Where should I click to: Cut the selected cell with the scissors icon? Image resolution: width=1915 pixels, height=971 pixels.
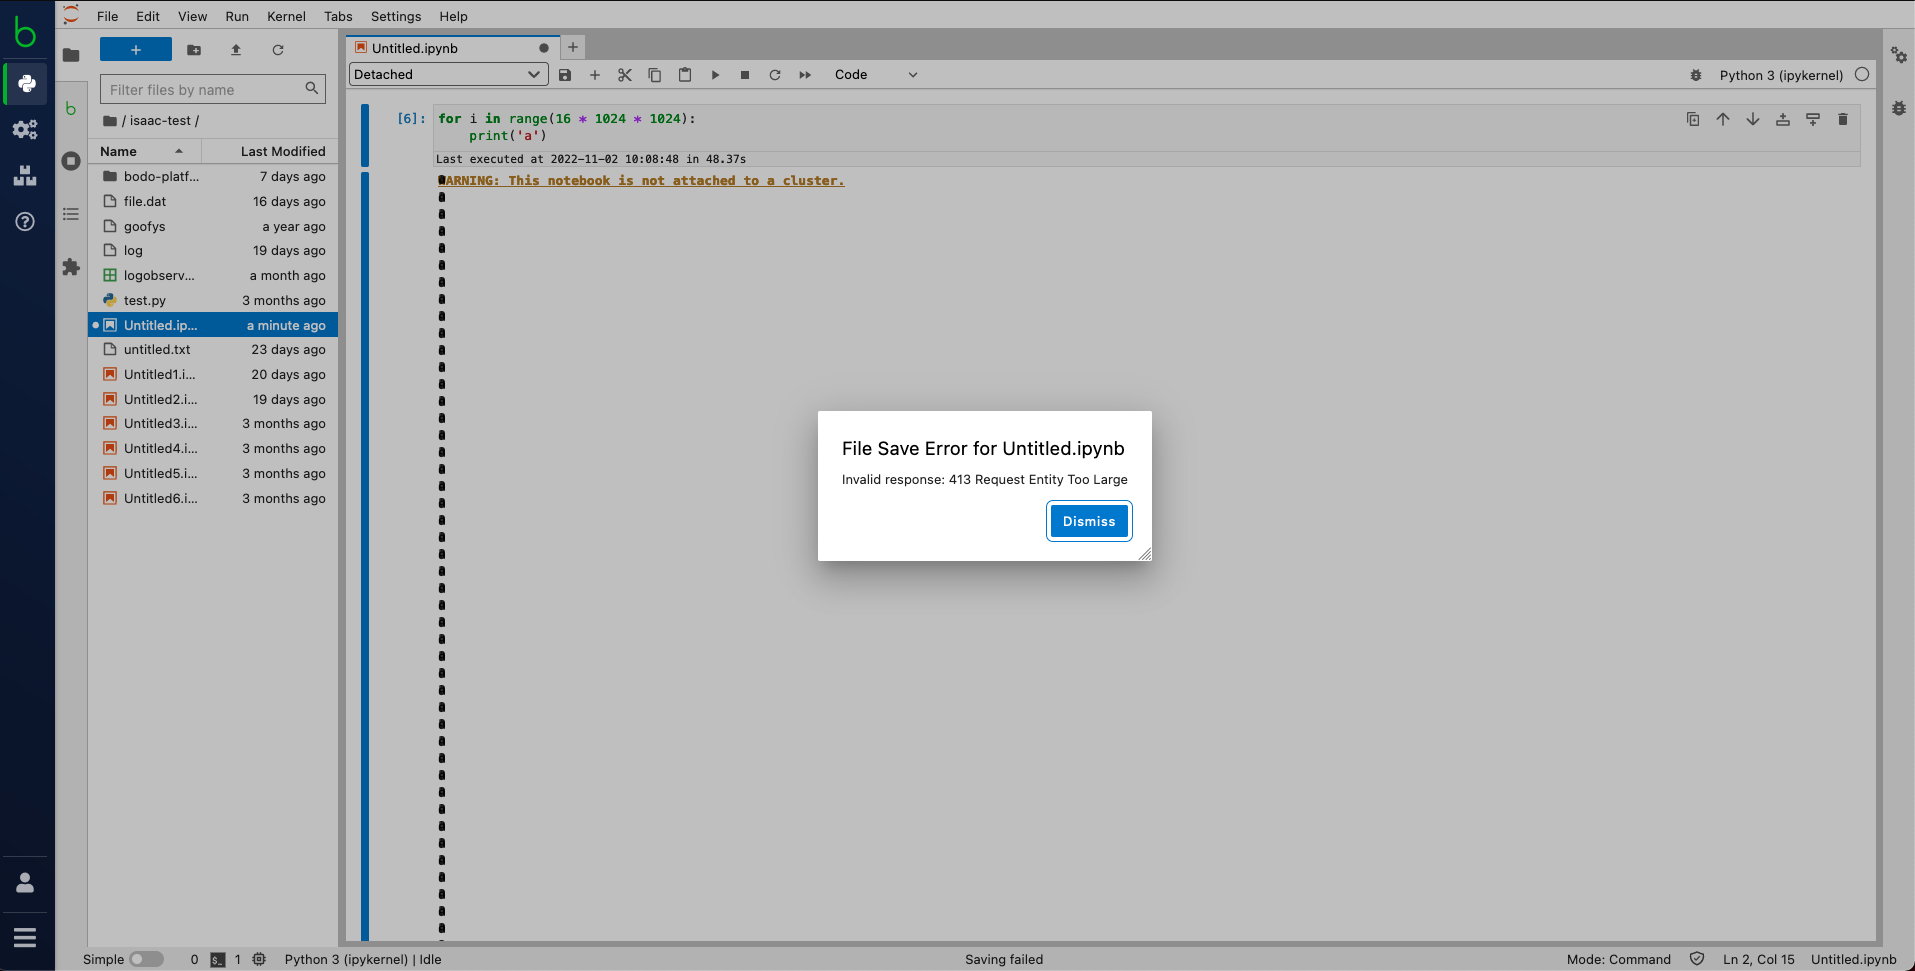pyautogui.click(x=625, y=74)
